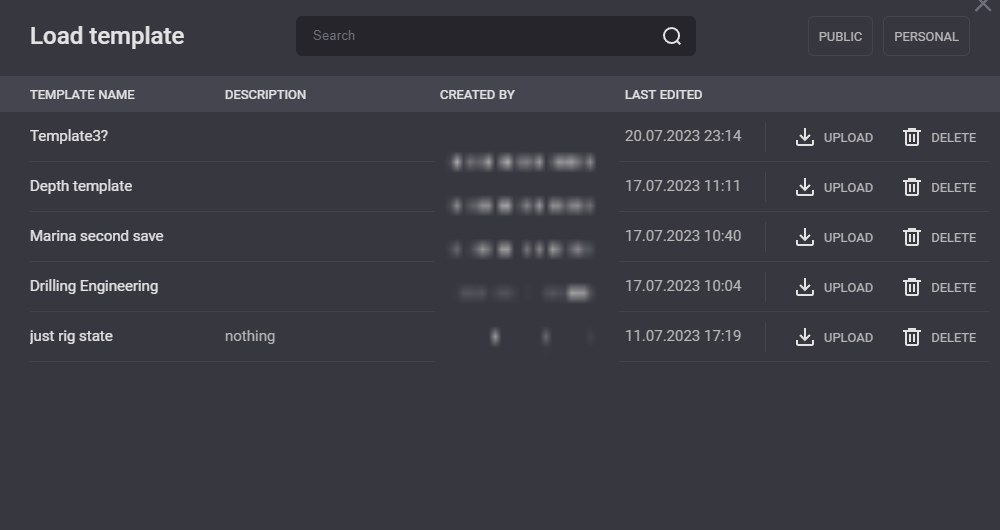Click upload icon for just rig state
The height and width of the screenshot is (530, 1000).
click(805, 337)
